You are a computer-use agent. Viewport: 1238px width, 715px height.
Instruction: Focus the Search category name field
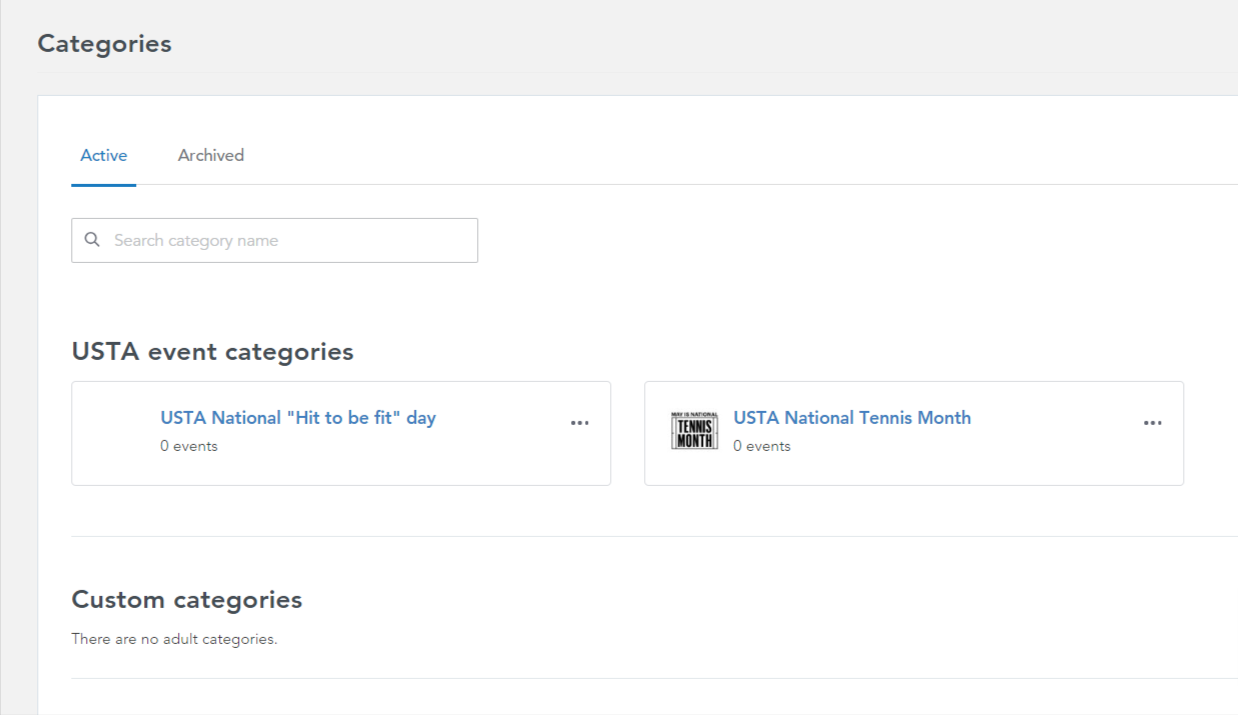(274, 240)
